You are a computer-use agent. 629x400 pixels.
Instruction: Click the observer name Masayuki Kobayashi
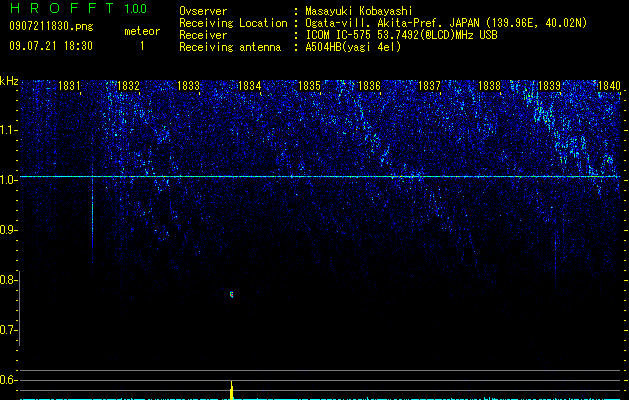pyautogui.click(x=359, y=11)
